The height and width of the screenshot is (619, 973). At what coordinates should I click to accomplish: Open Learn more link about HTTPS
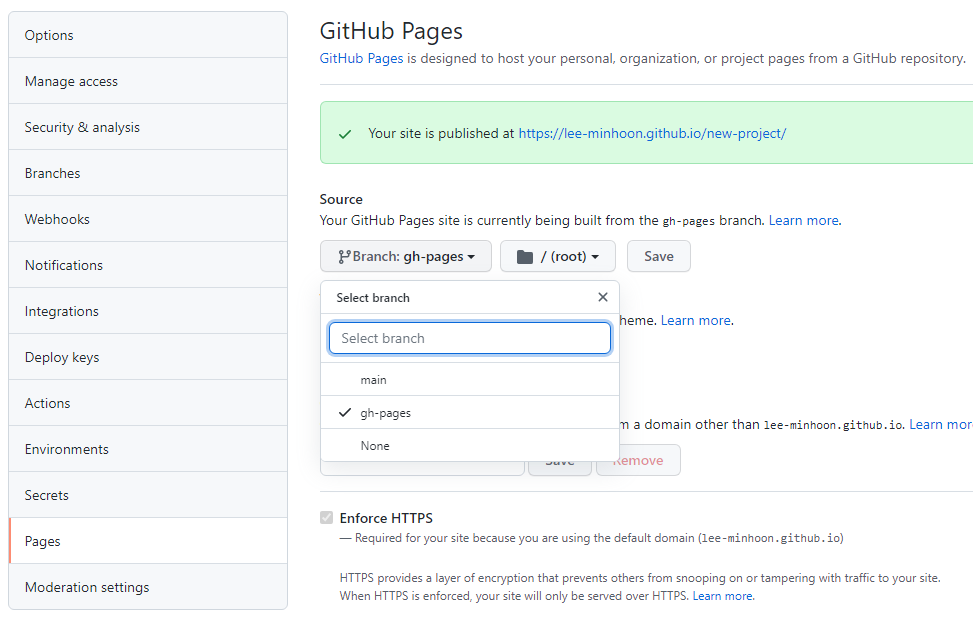(x=723, y=595)
